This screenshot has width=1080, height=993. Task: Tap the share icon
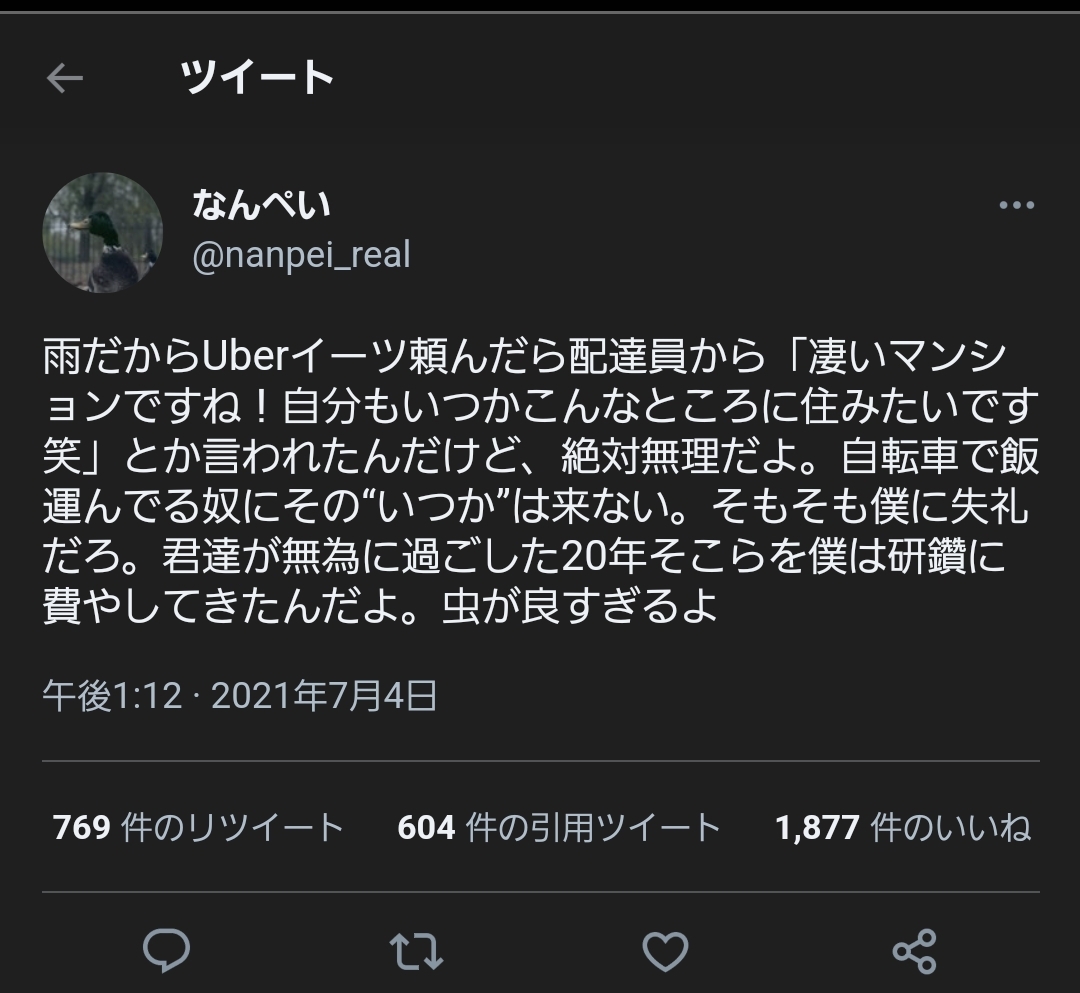[x=914, y=950]
